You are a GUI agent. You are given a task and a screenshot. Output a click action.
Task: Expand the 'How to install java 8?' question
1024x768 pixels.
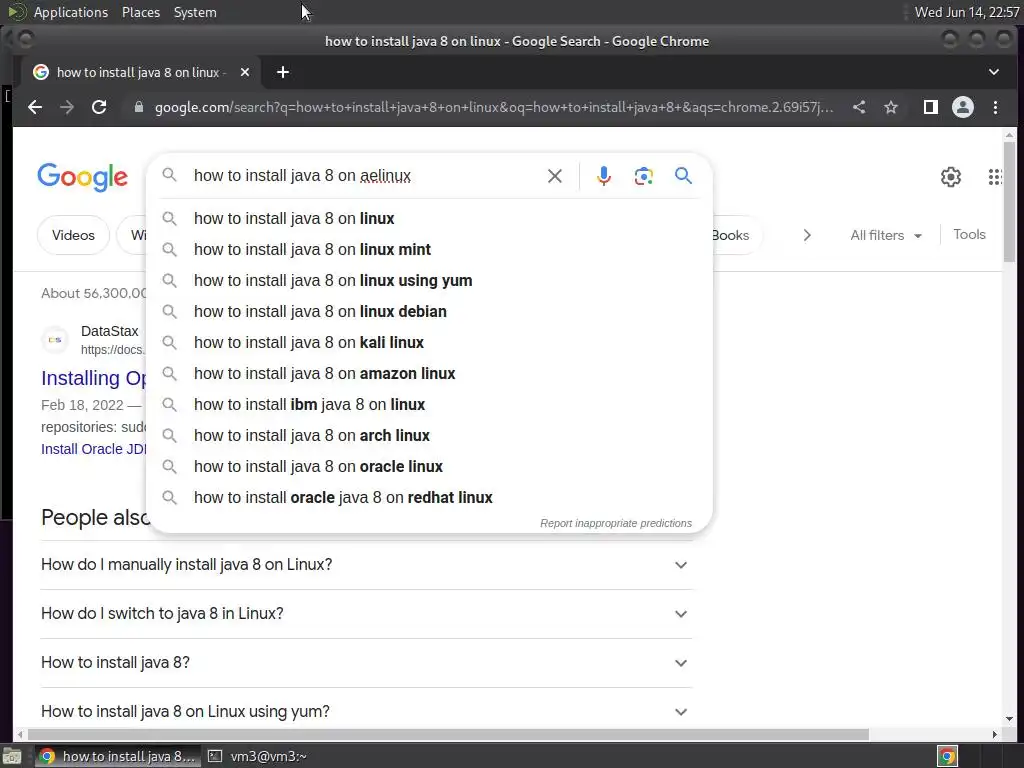366,663
